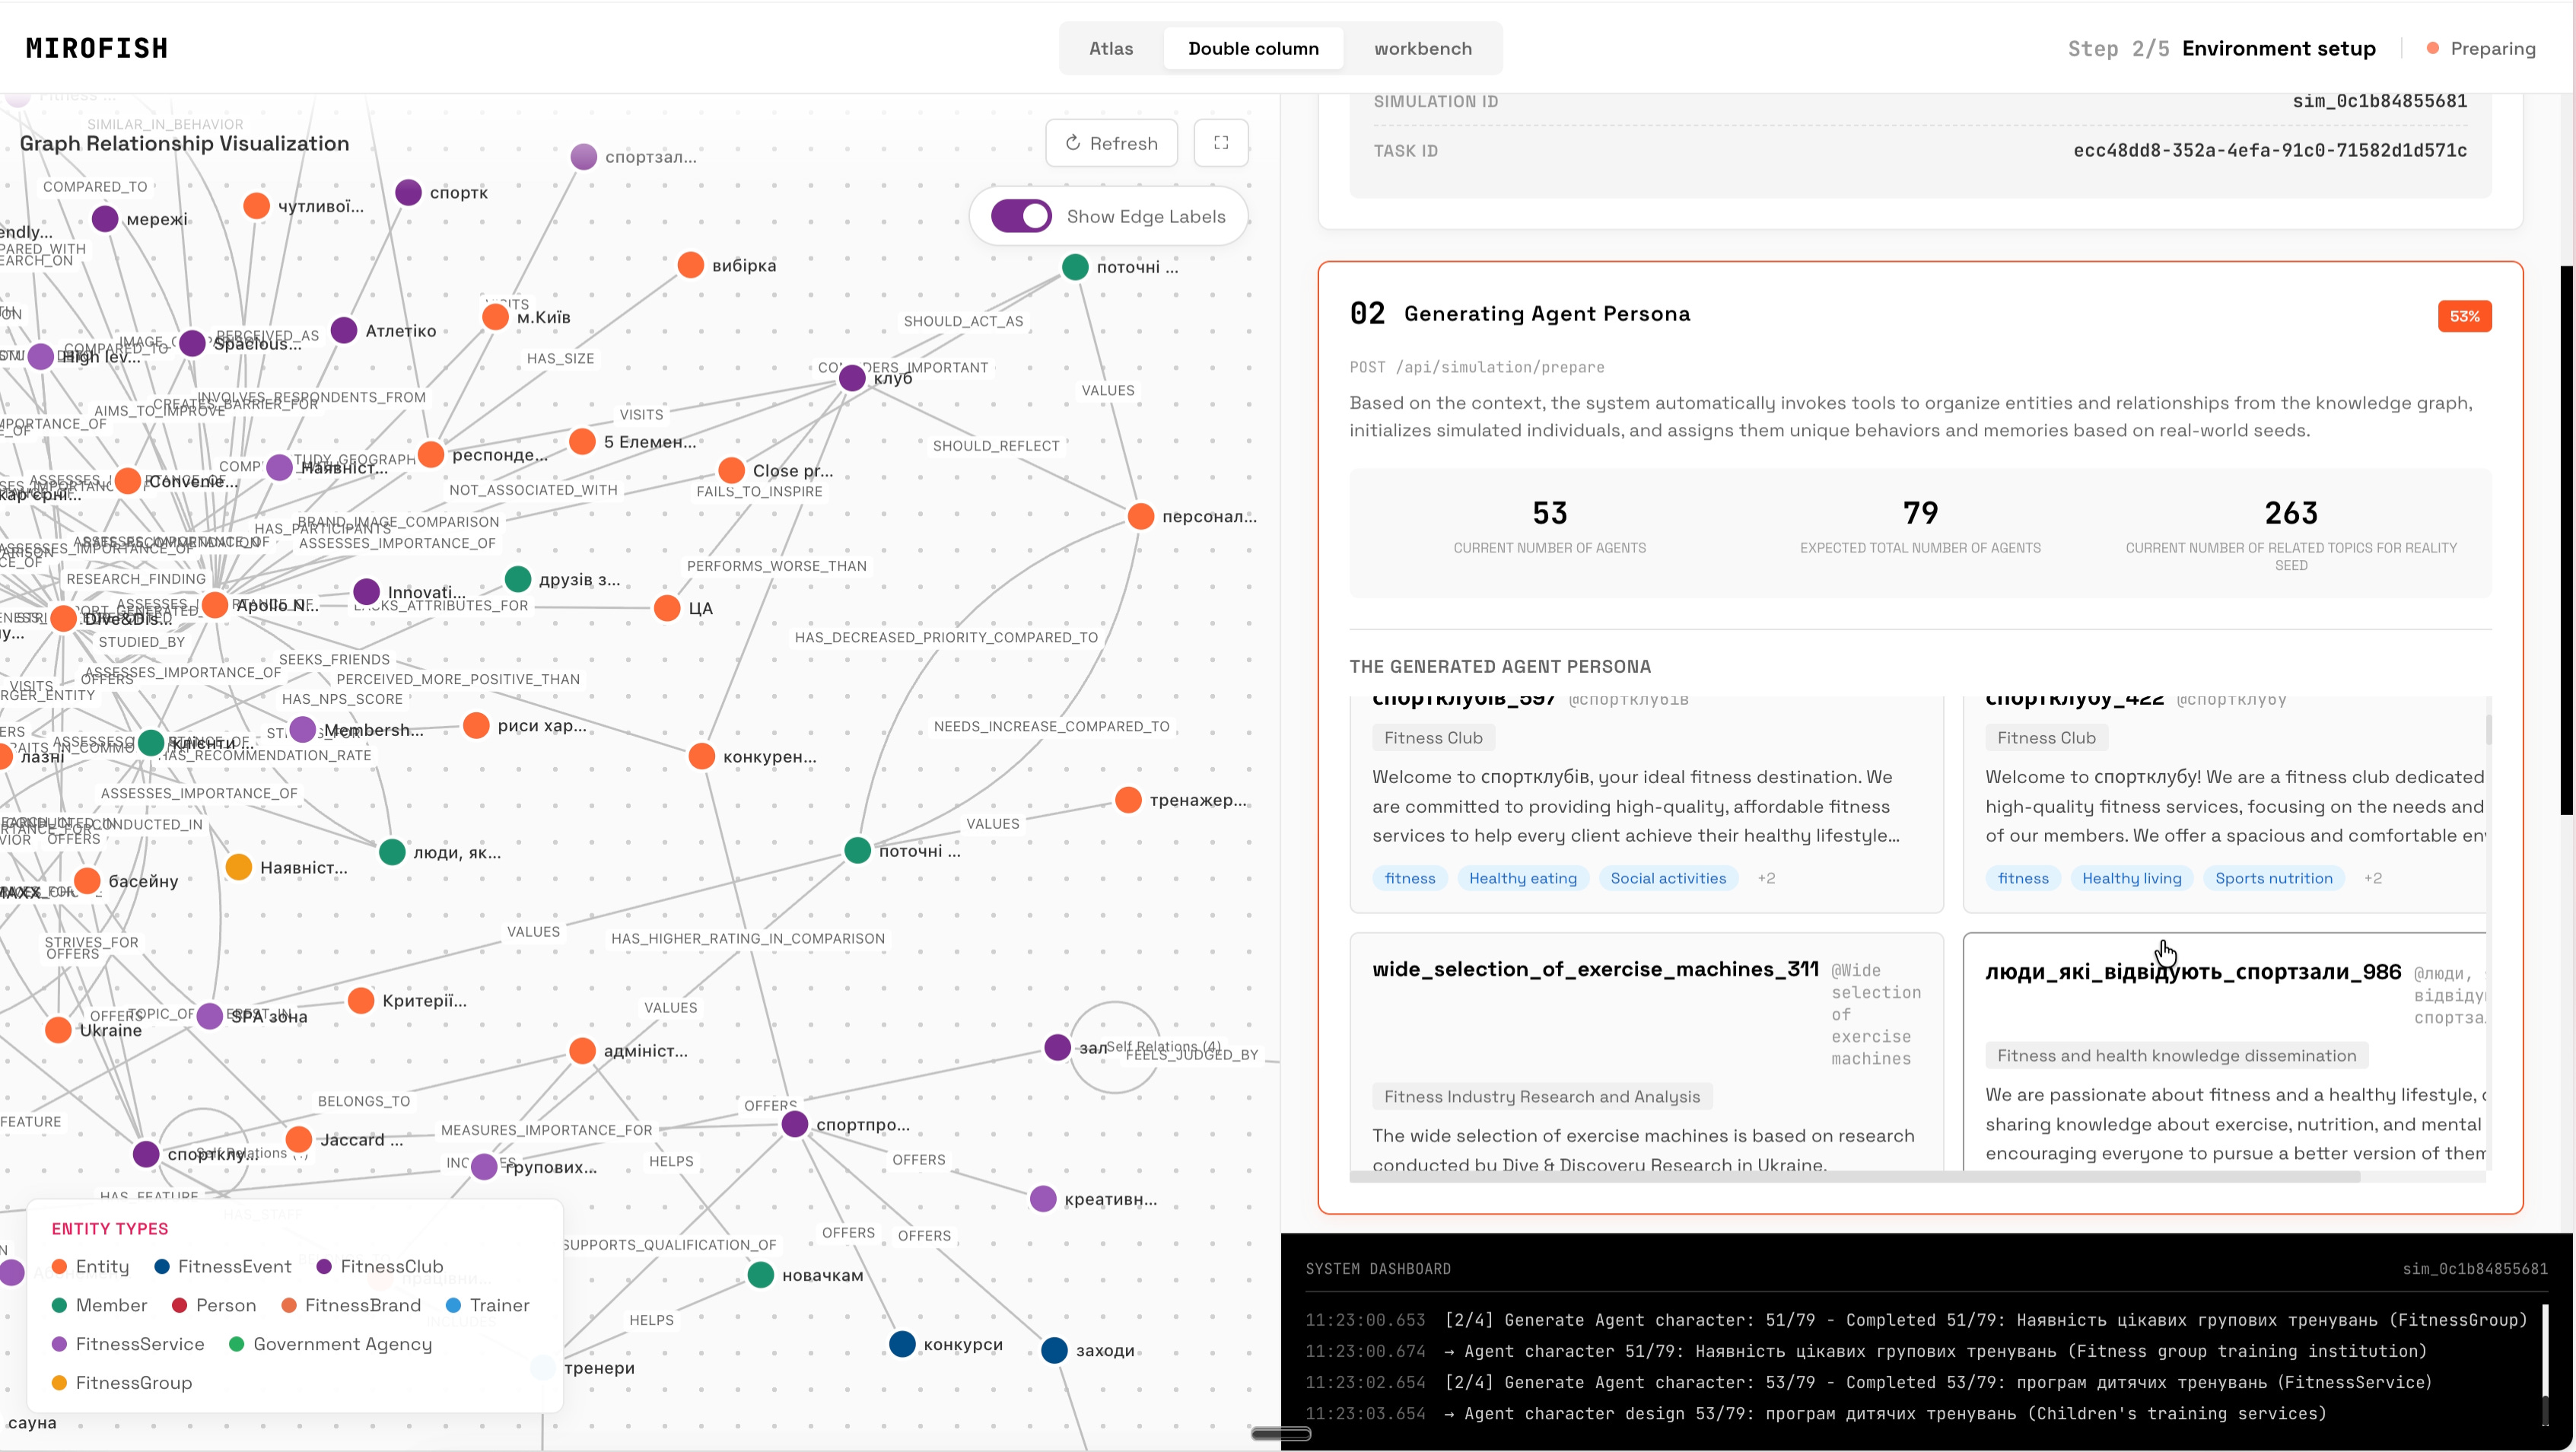Click the orange вибірка graph node
The height and width of the screenshot is (1452, 2576).
(691, 265)
